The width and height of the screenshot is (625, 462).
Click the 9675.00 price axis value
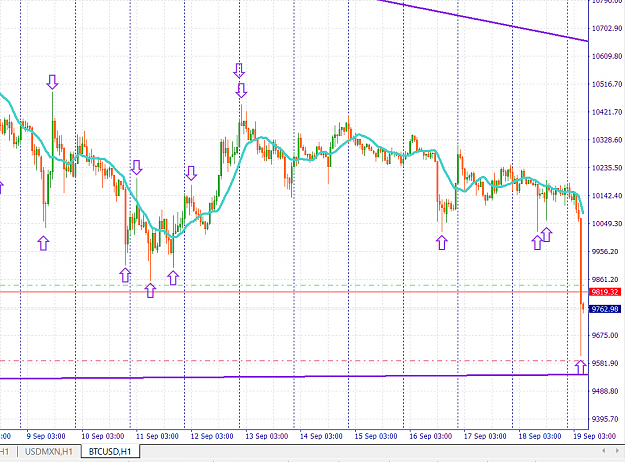coord(607,335)
